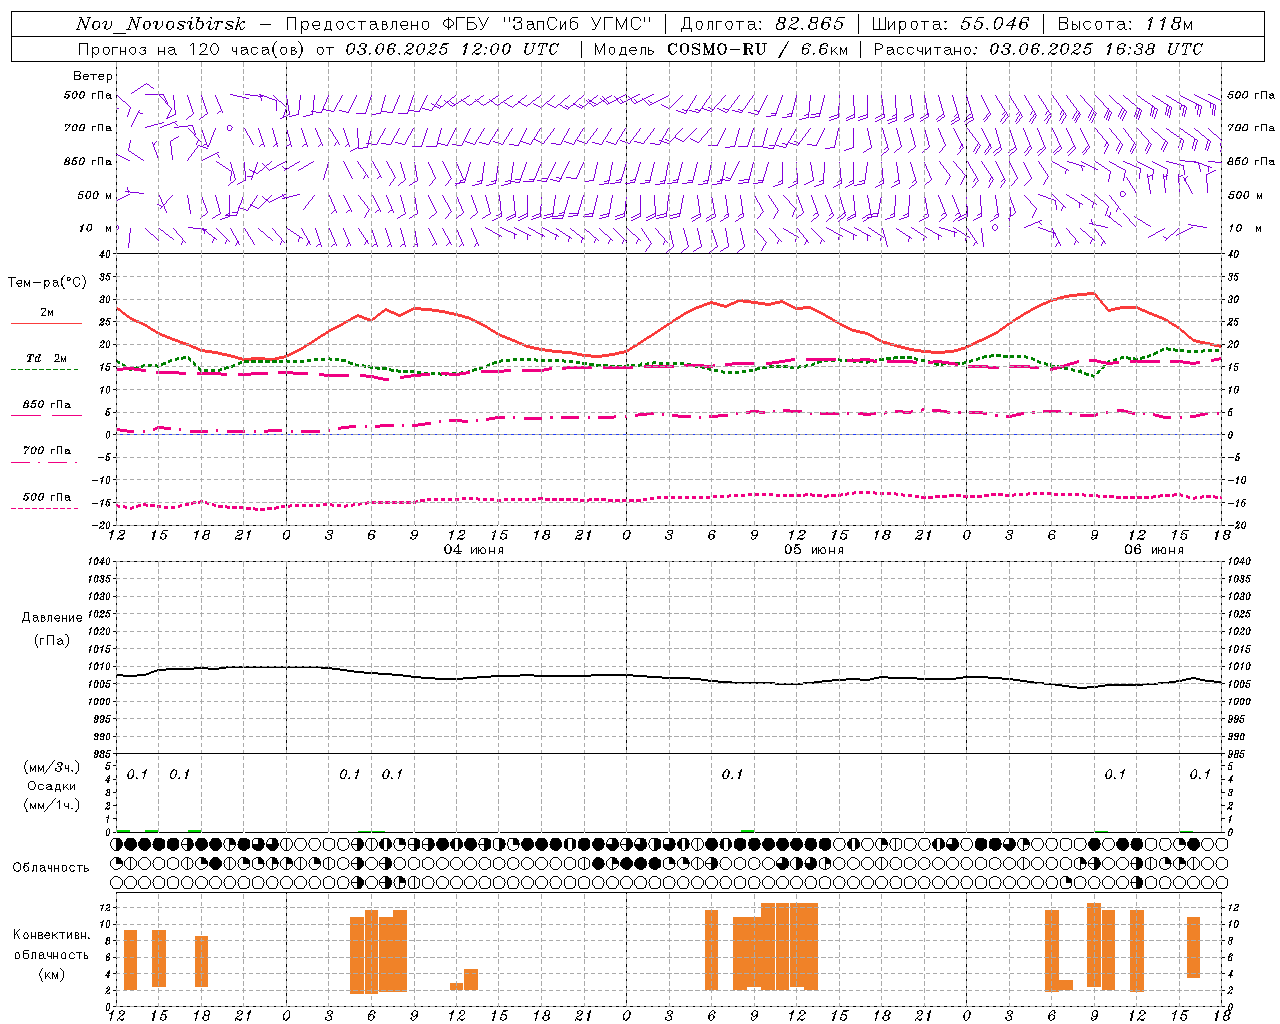Click the 'Рассчитано: 03.06.2025 16:38 UTC' timestamp
The width and height of the screenshot is (1280, 1024).
[1038, 49]
